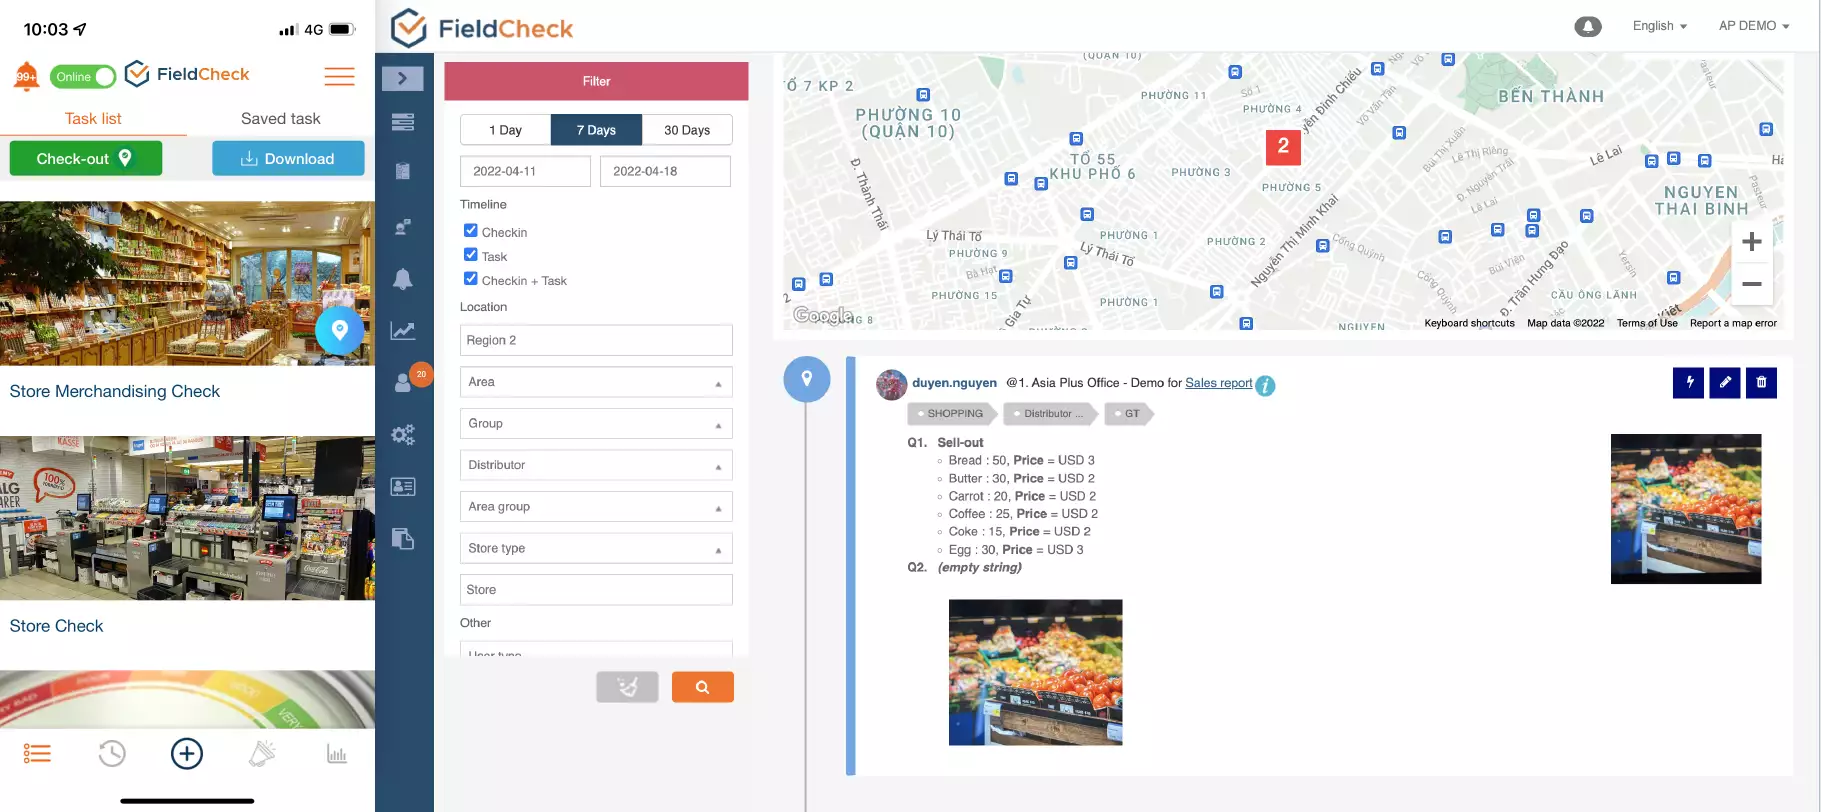1821x812 pixels.
Task: Open the hamburger menu on phone app
Action: 339,76
